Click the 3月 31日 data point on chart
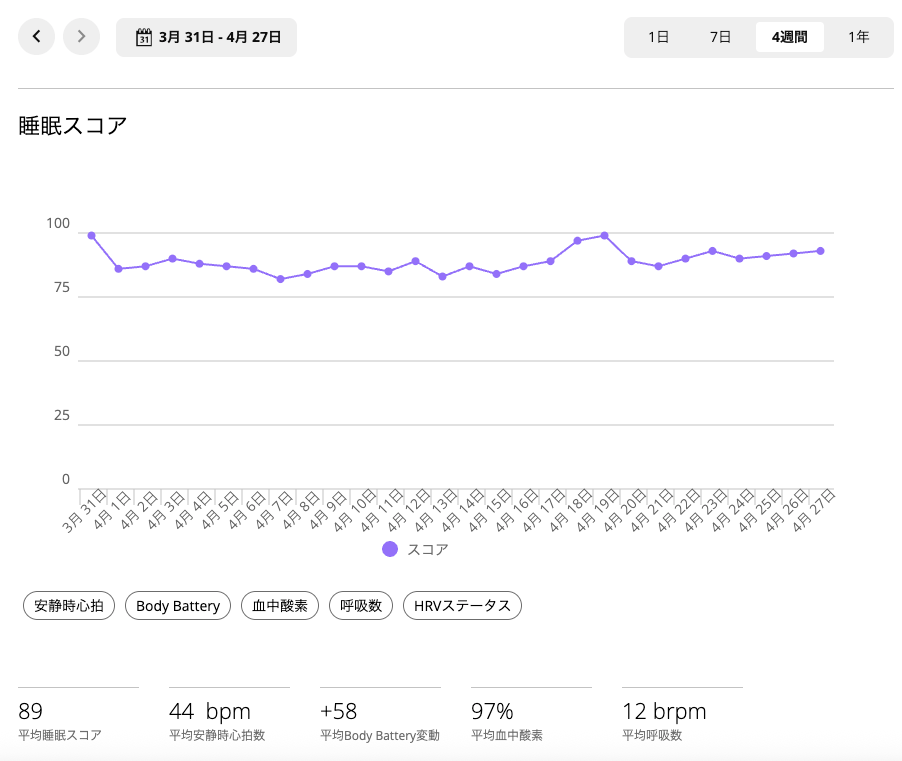 pos(91,236)
